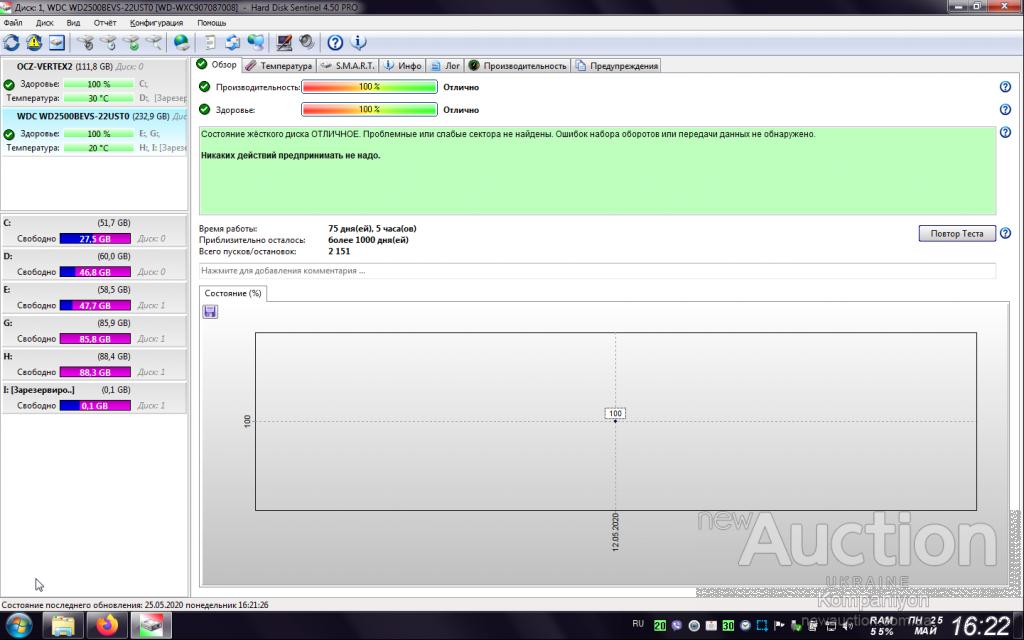
Task: Click OCZ-VERTEX2 temperature bar 30 °C
Action: [x=99, y=98]
